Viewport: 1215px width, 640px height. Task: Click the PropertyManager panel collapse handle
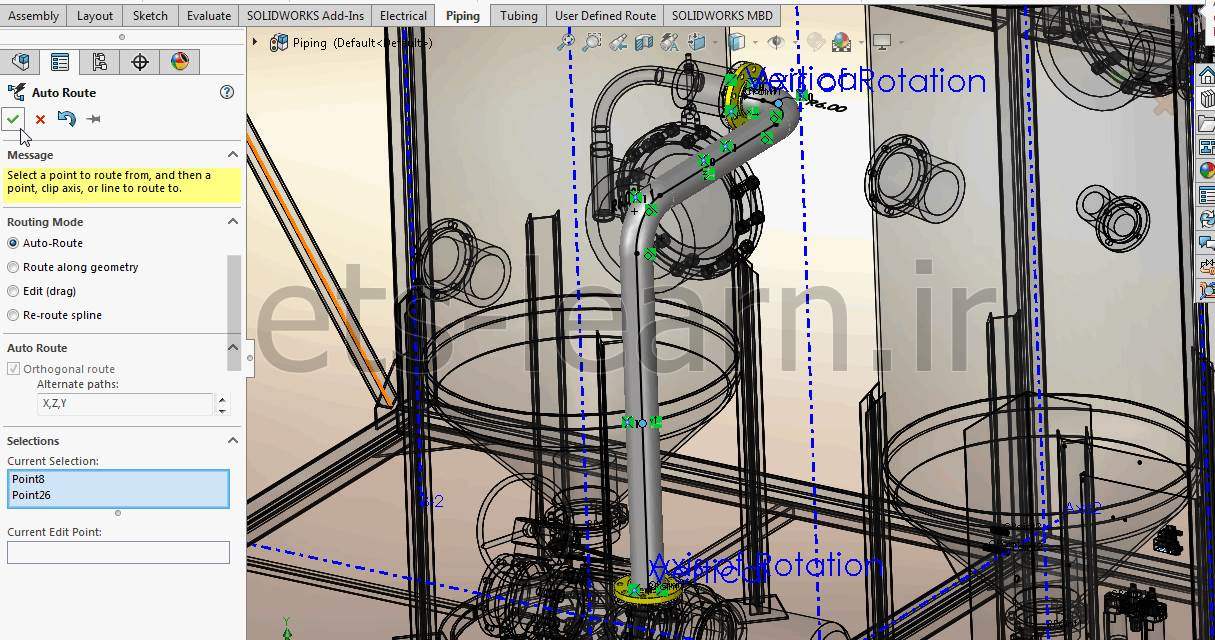[249, 357]
